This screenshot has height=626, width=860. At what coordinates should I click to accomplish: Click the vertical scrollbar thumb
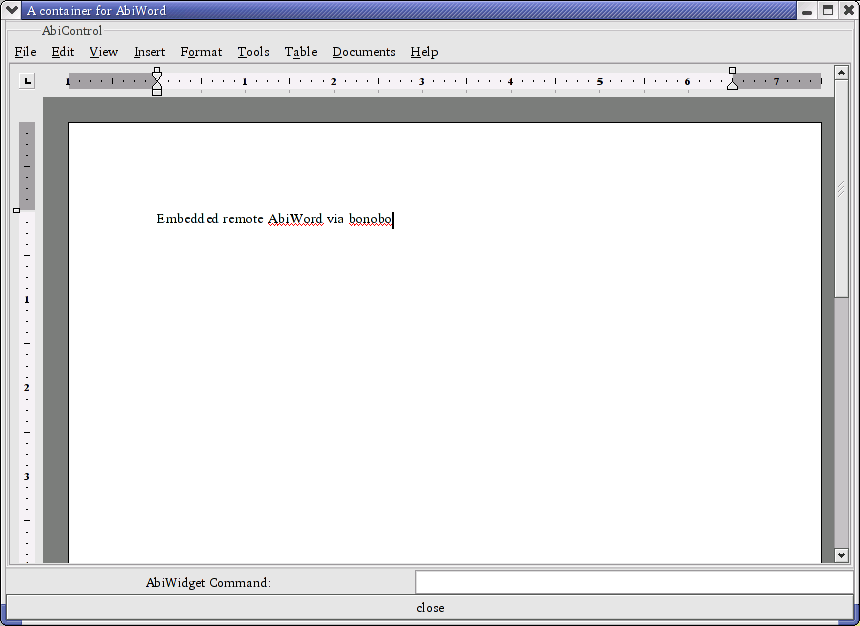pos(841,190)
